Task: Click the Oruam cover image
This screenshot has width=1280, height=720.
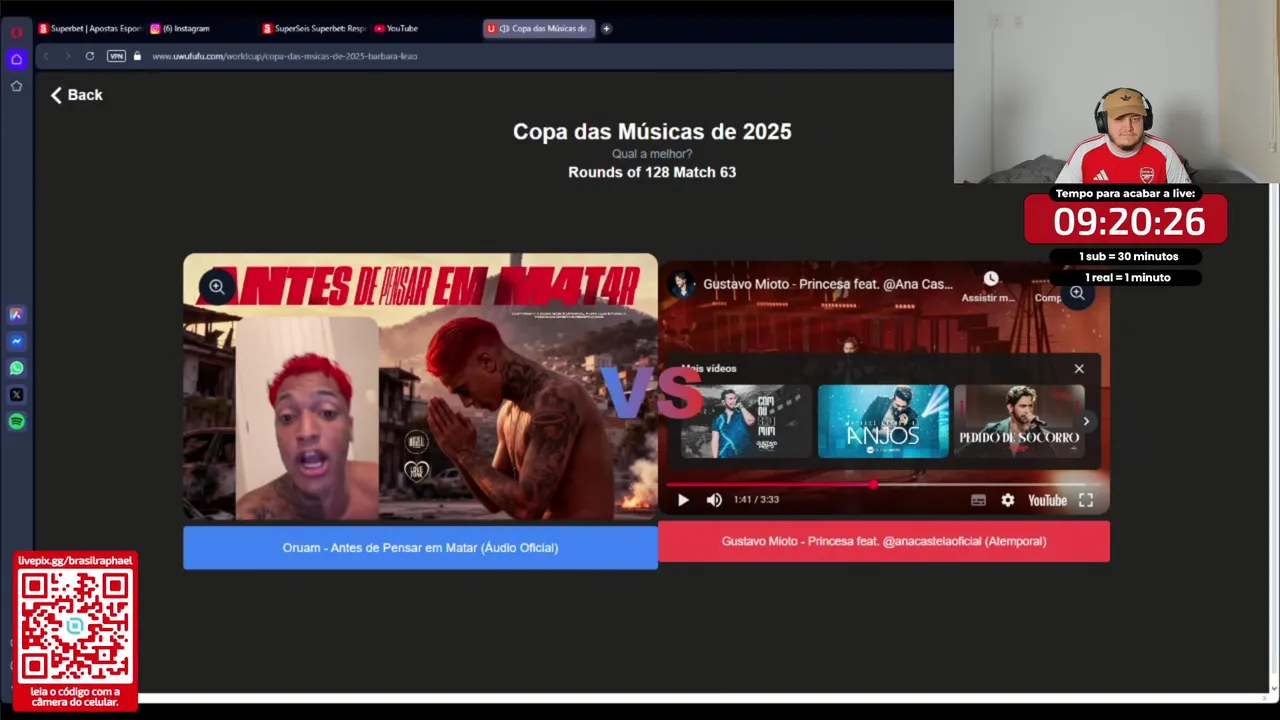Action: (x=420, y=388)
